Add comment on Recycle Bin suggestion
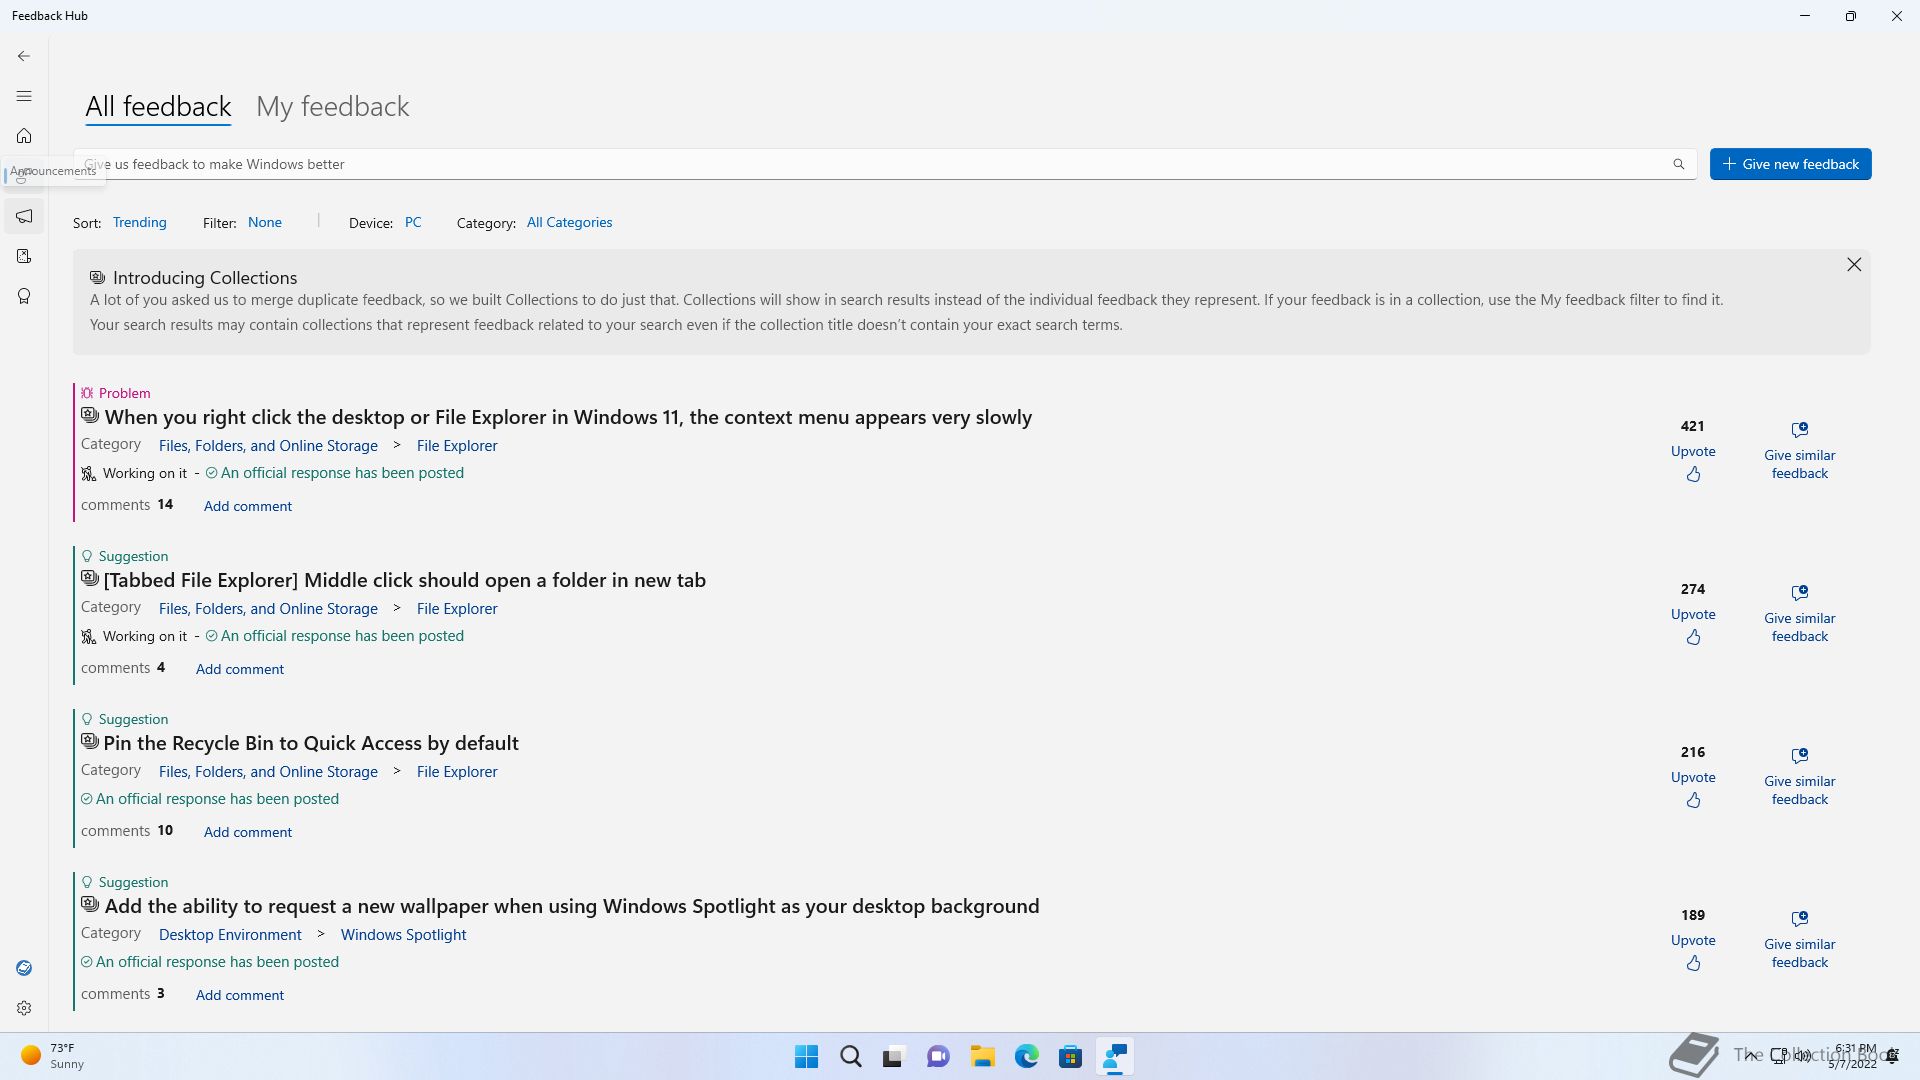The width and height of the screenshot is (1920, 1080). click(248, 832)
